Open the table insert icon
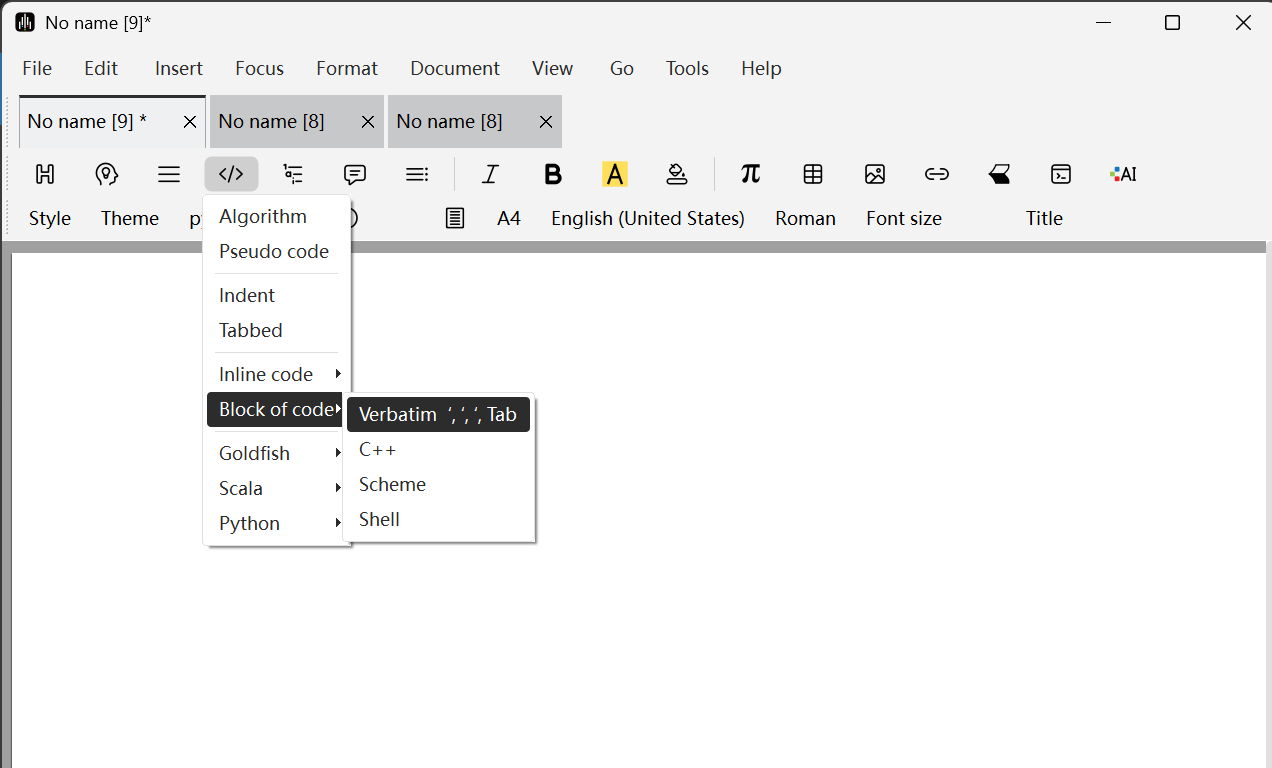 (813, 174)
